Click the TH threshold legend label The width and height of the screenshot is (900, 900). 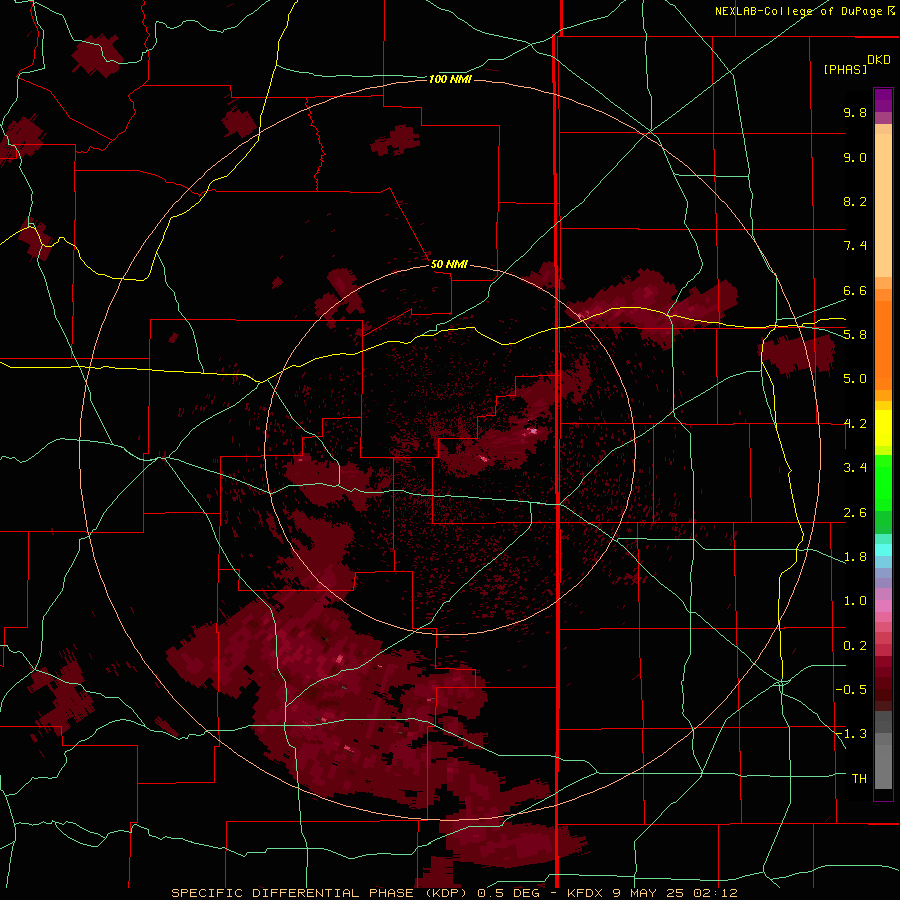click(859, 779)
